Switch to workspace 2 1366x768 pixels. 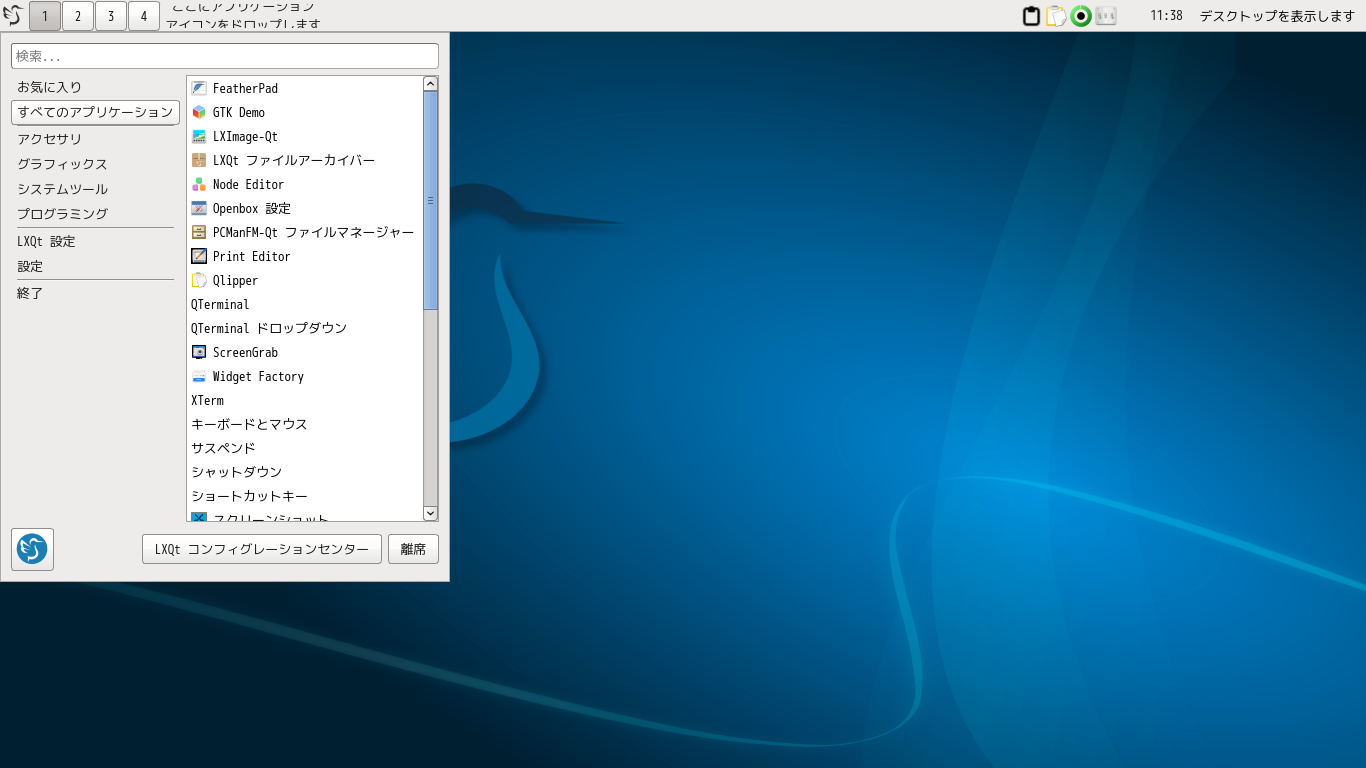point(78,16)
